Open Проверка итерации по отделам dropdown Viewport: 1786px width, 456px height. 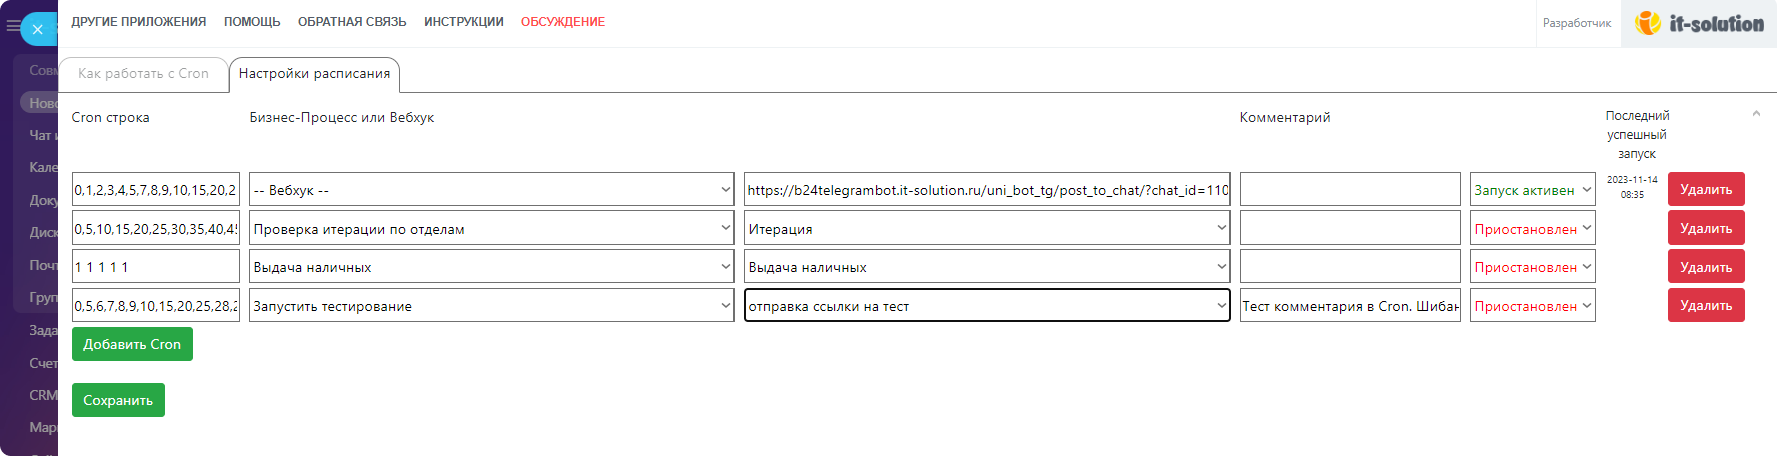point(490,229)
